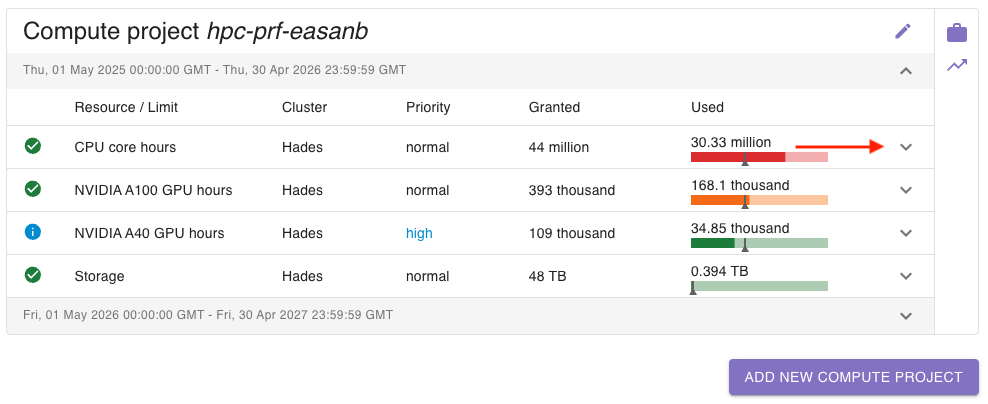
Task: Open the briefcase icon in the sidebar
Action: point(957,33)
